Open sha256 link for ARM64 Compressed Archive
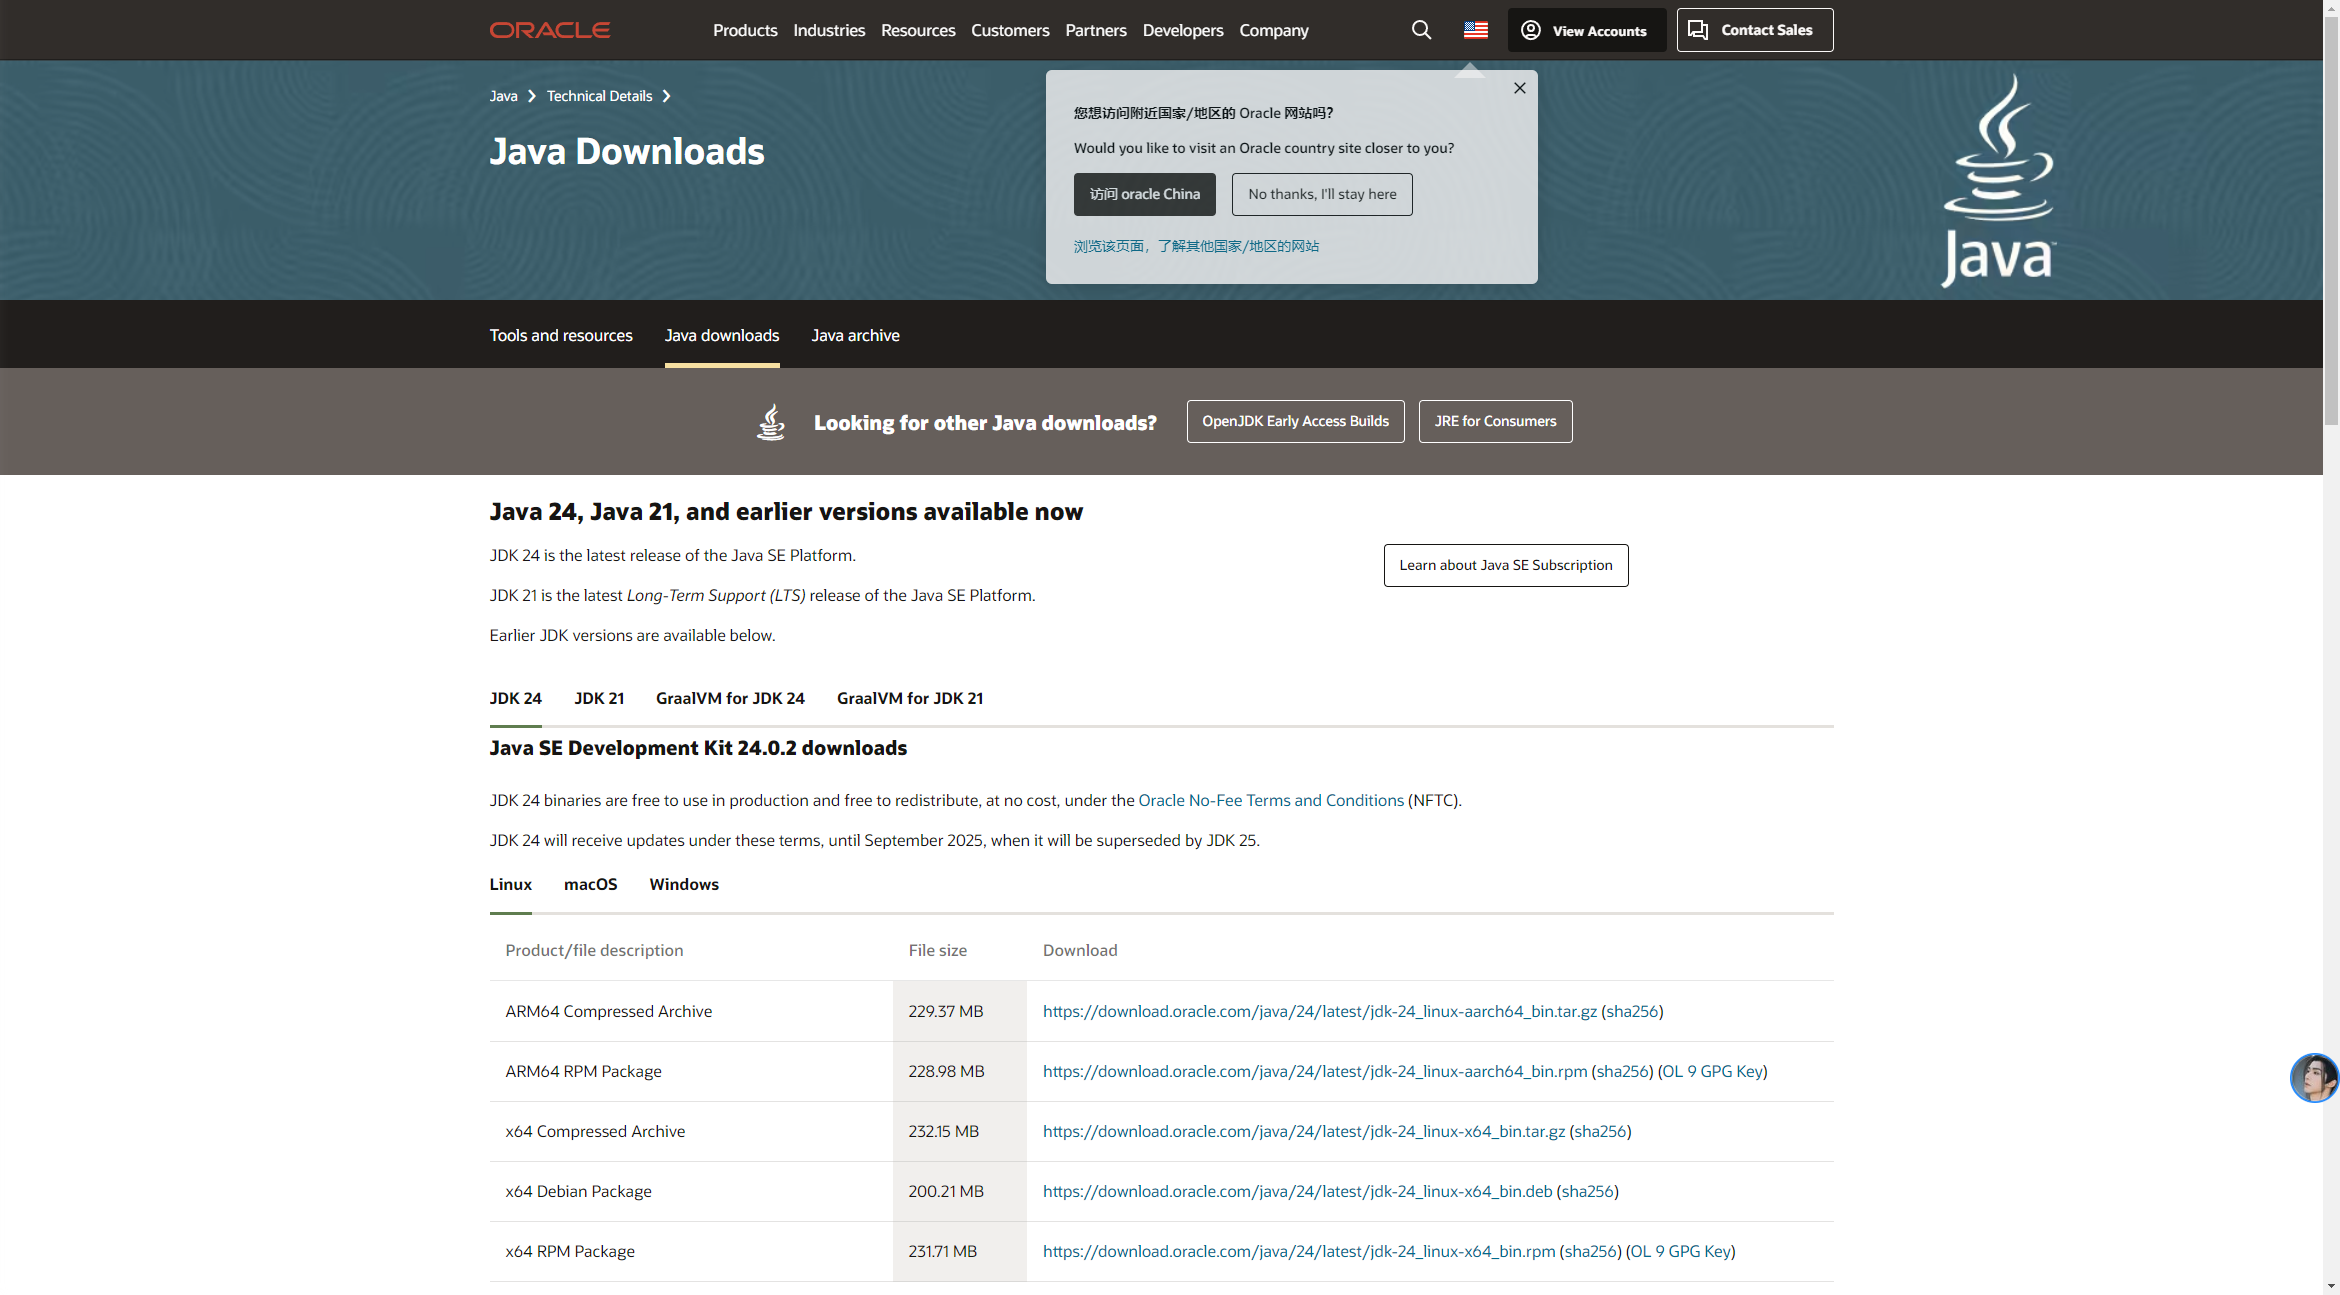2340x1295 pixels. click(1632, 1011)
